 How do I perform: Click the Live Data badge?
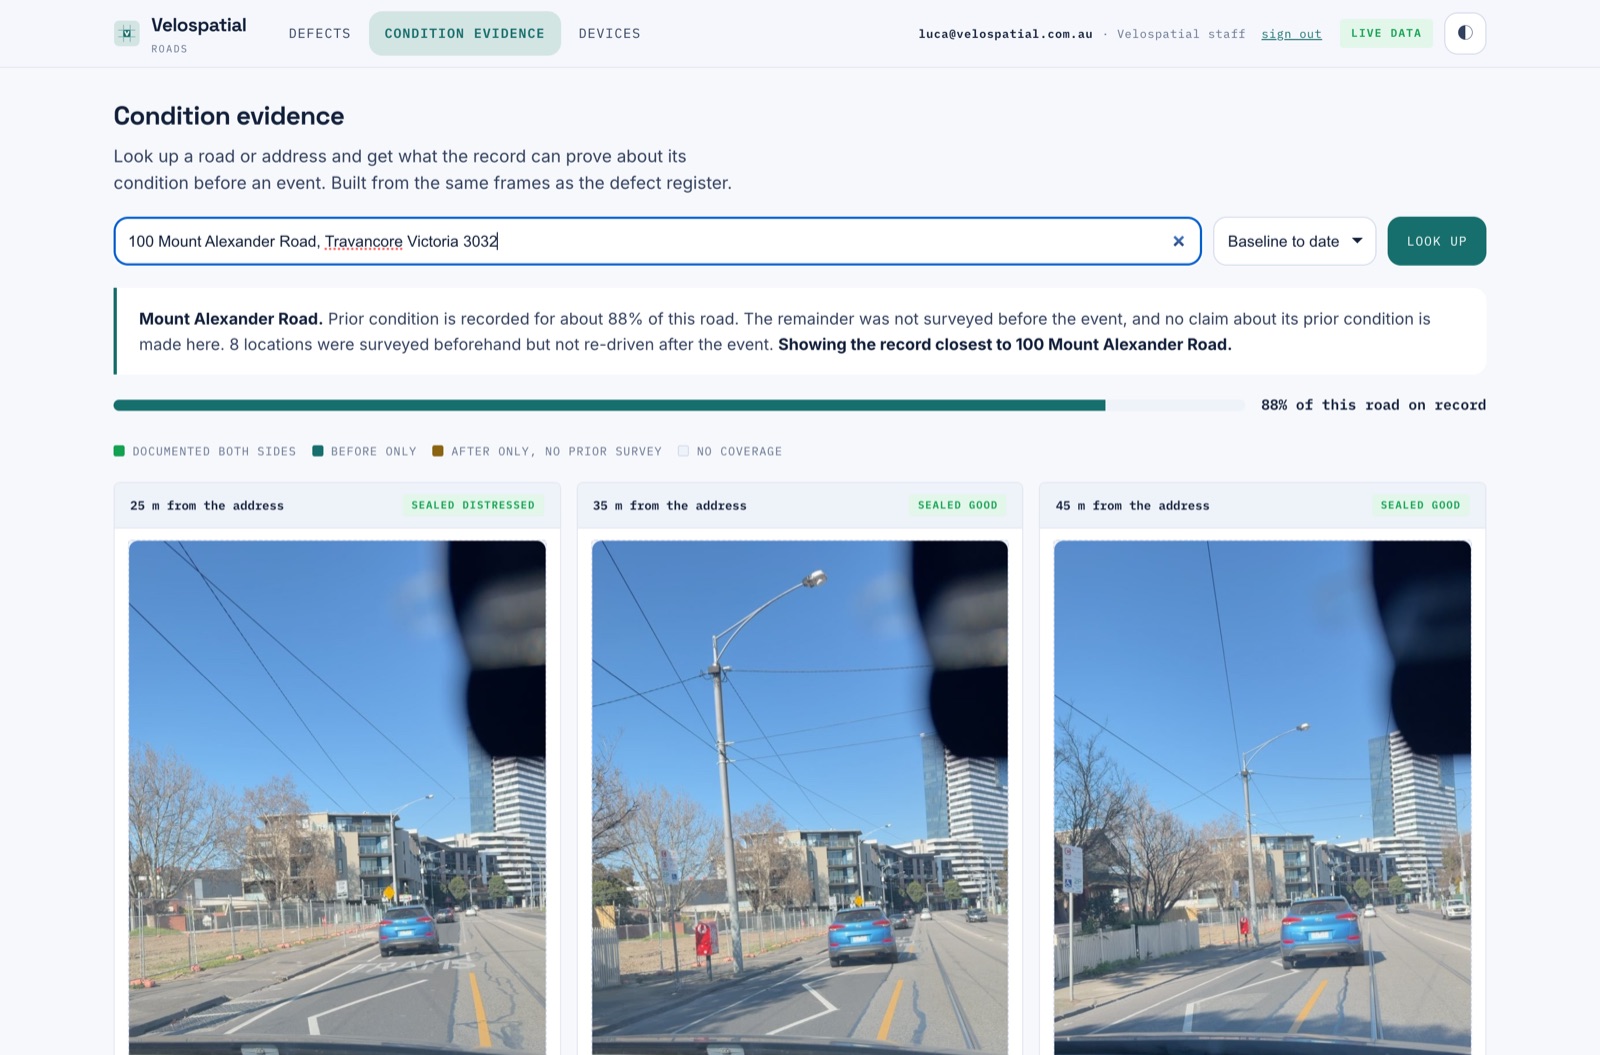point(1386,33)
